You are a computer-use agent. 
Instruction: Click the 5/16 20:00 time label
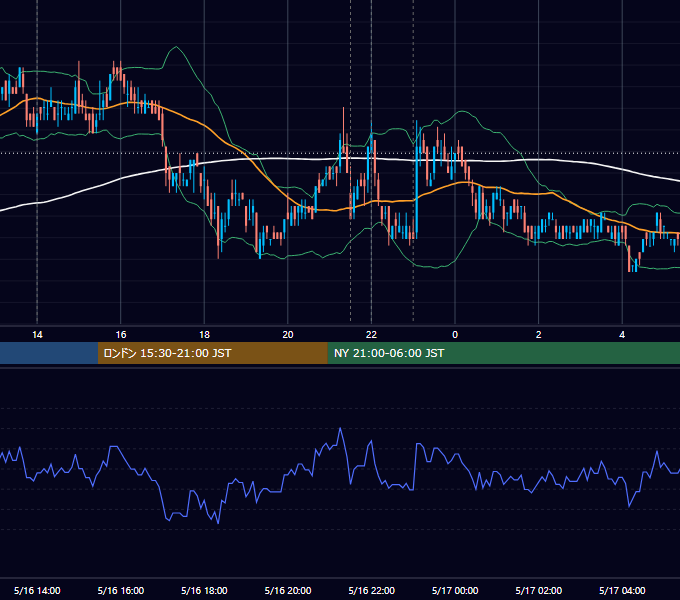[288, 590]
